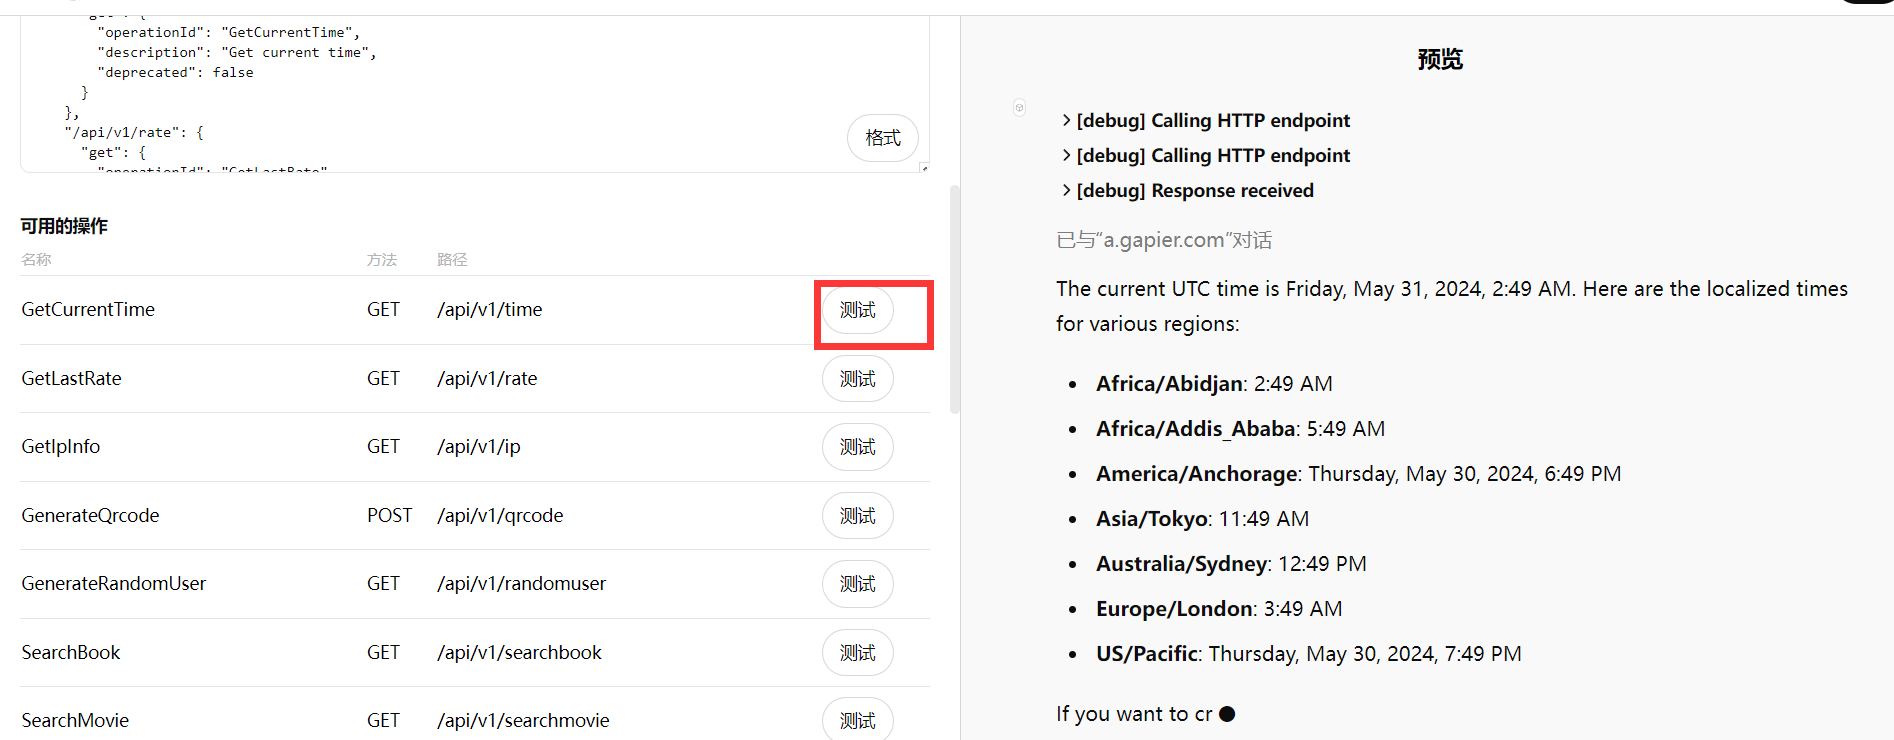
Task: Test the SearchMovie action
Action: pos(857,719)
